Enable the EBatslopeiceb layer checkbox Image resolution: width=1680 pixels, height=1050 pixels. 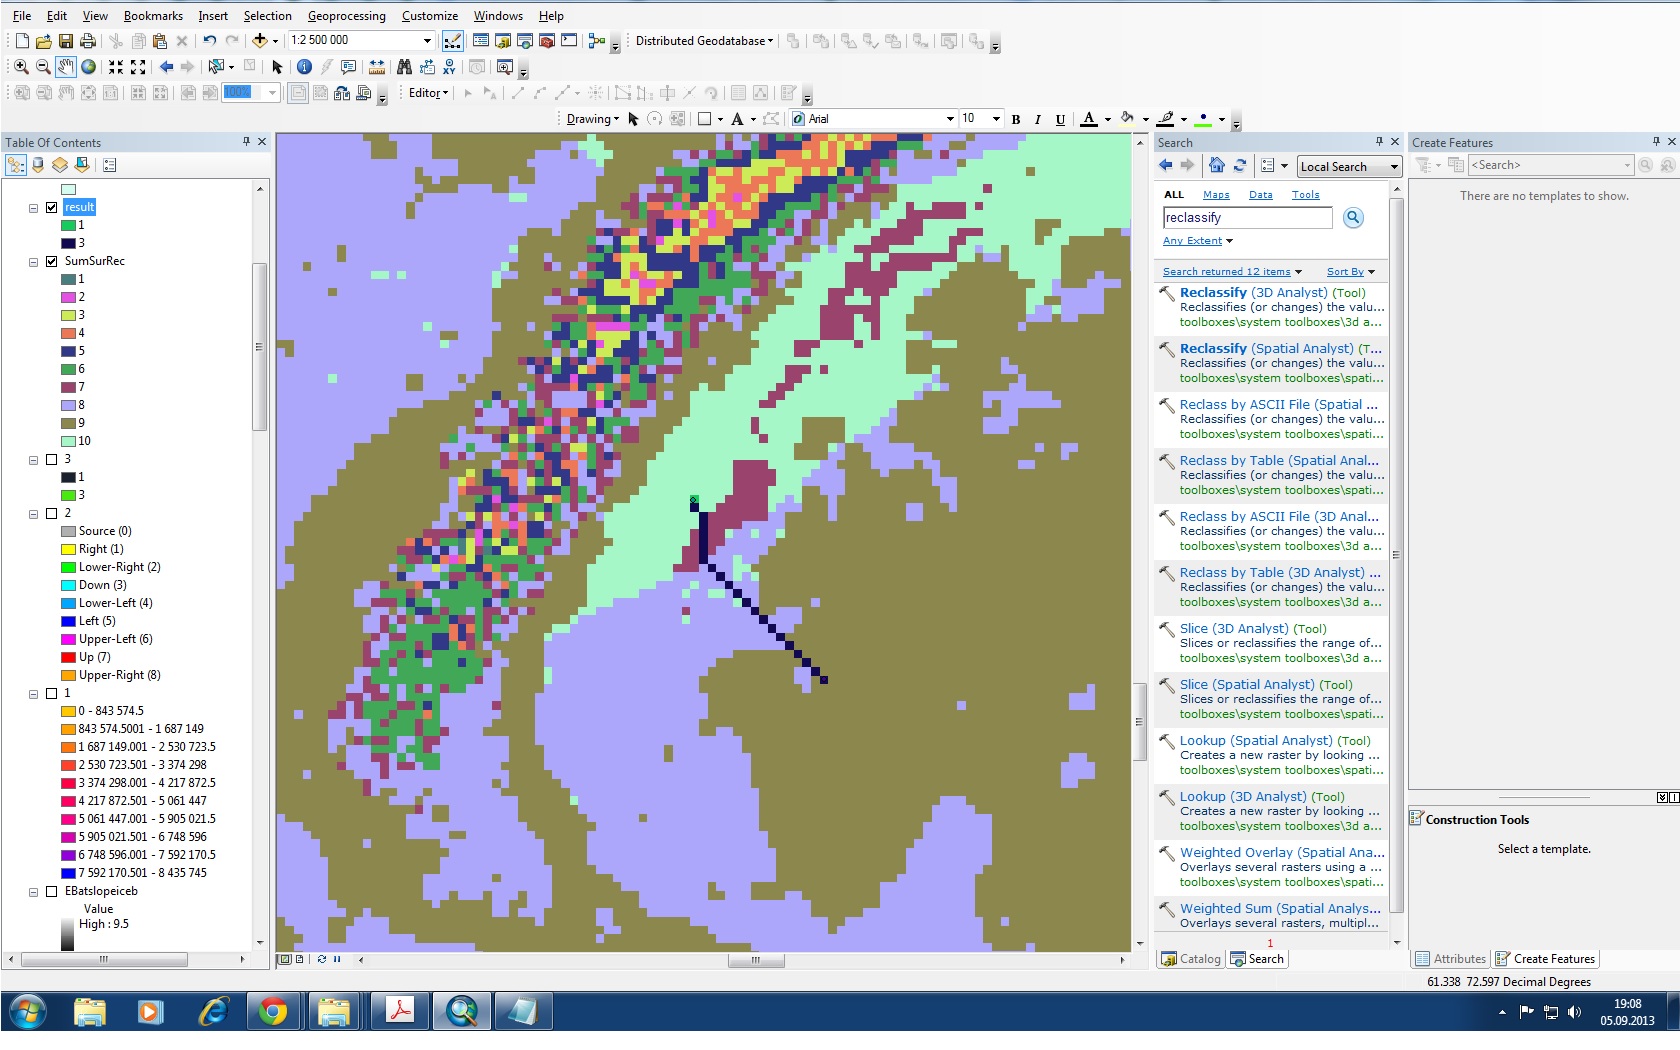tap(52, 891)
